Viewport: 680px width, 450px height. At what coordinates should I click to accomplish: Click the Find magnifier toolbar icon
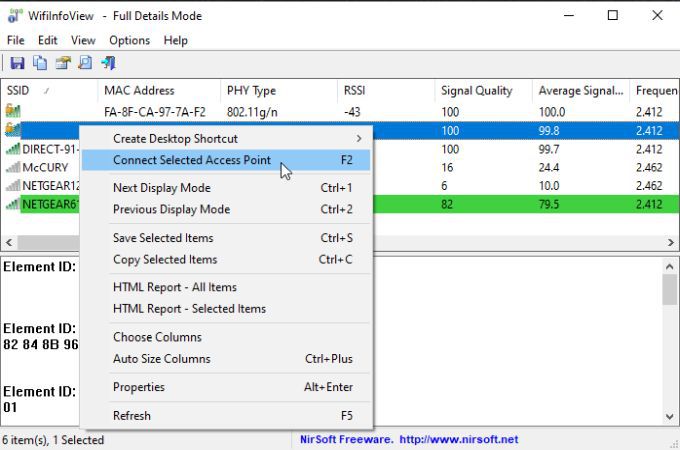coord(85,63)
